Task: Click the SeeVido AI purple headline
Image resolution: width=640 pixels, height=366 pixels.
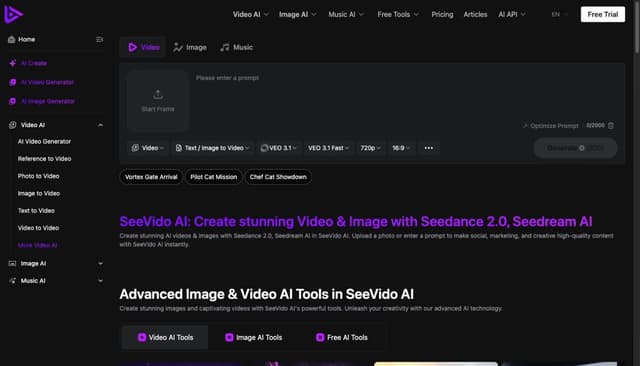Action: pos(356,222)
